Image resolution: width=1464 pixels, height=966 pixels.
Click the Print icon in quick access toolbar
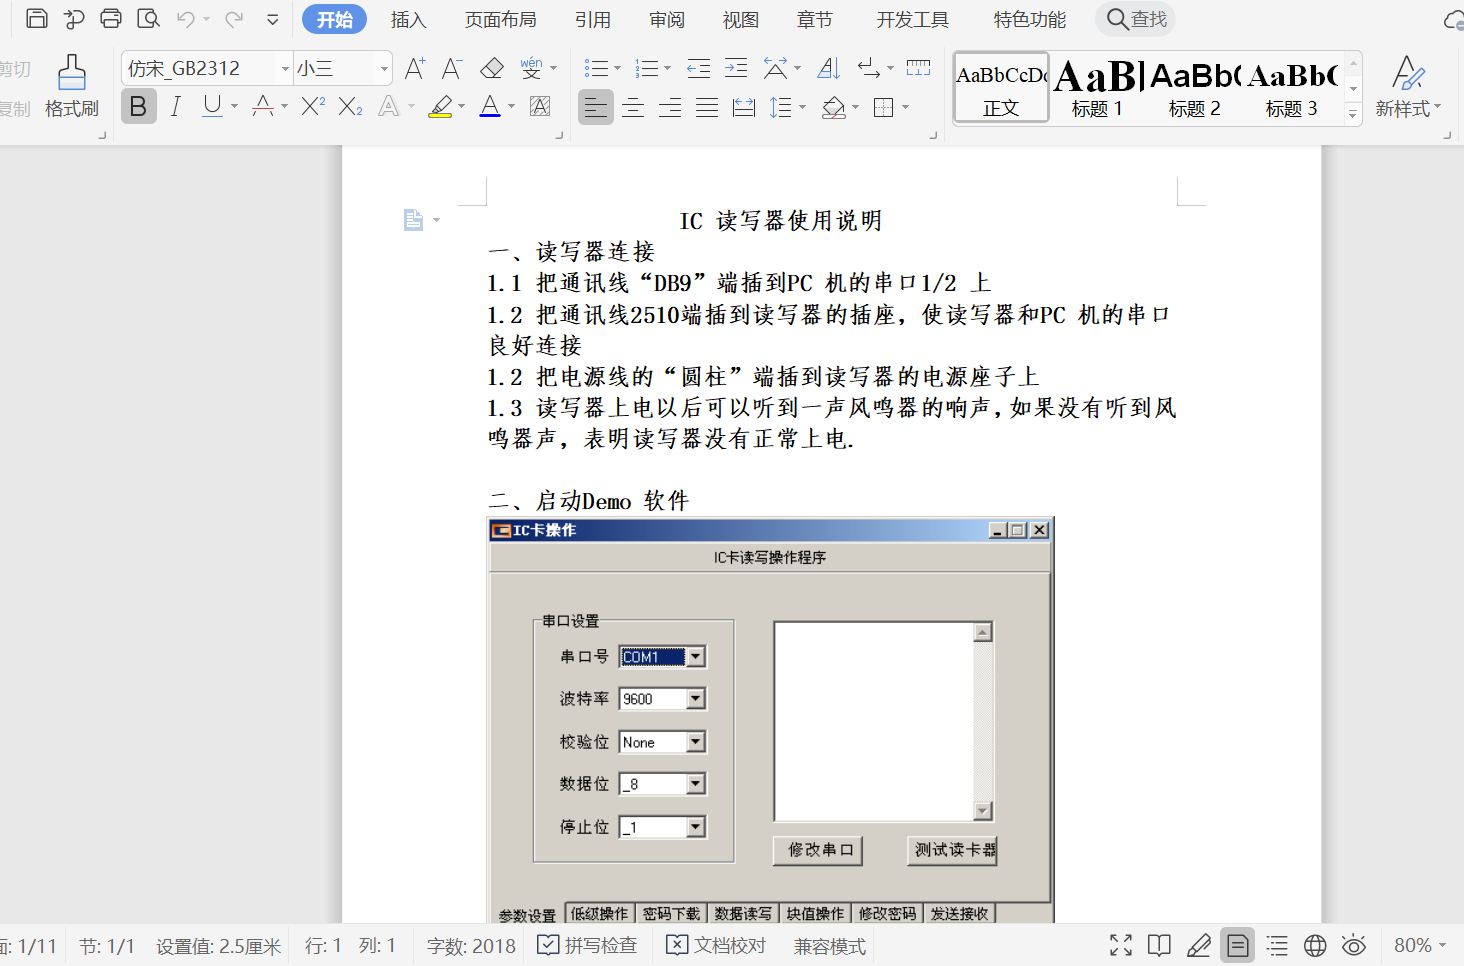(111, 19)
